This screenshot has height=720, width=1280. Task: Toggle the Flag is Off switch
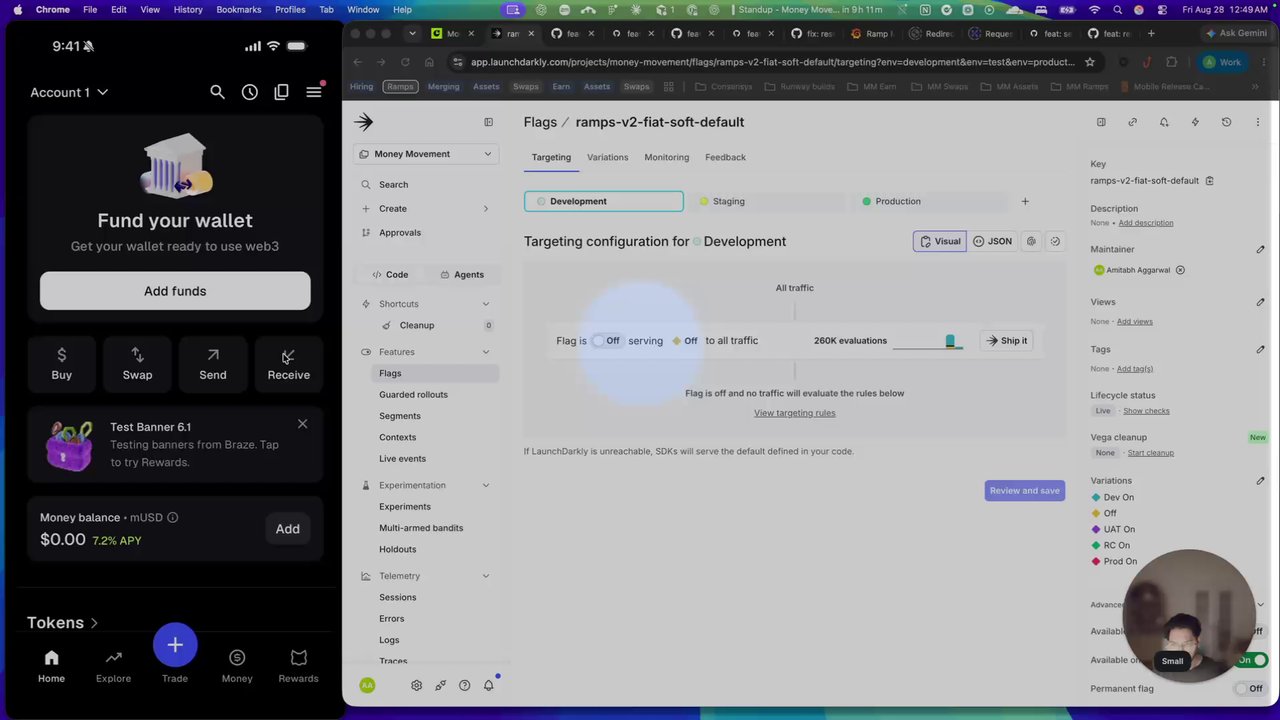(x=606, y=341)
